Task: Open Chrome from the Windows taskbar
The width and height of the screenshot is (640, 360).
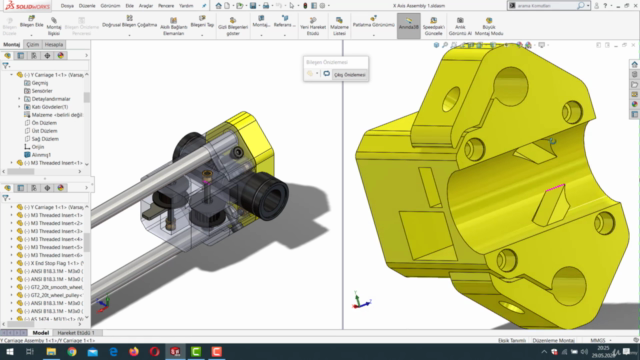Action: [x=72, y=351]
